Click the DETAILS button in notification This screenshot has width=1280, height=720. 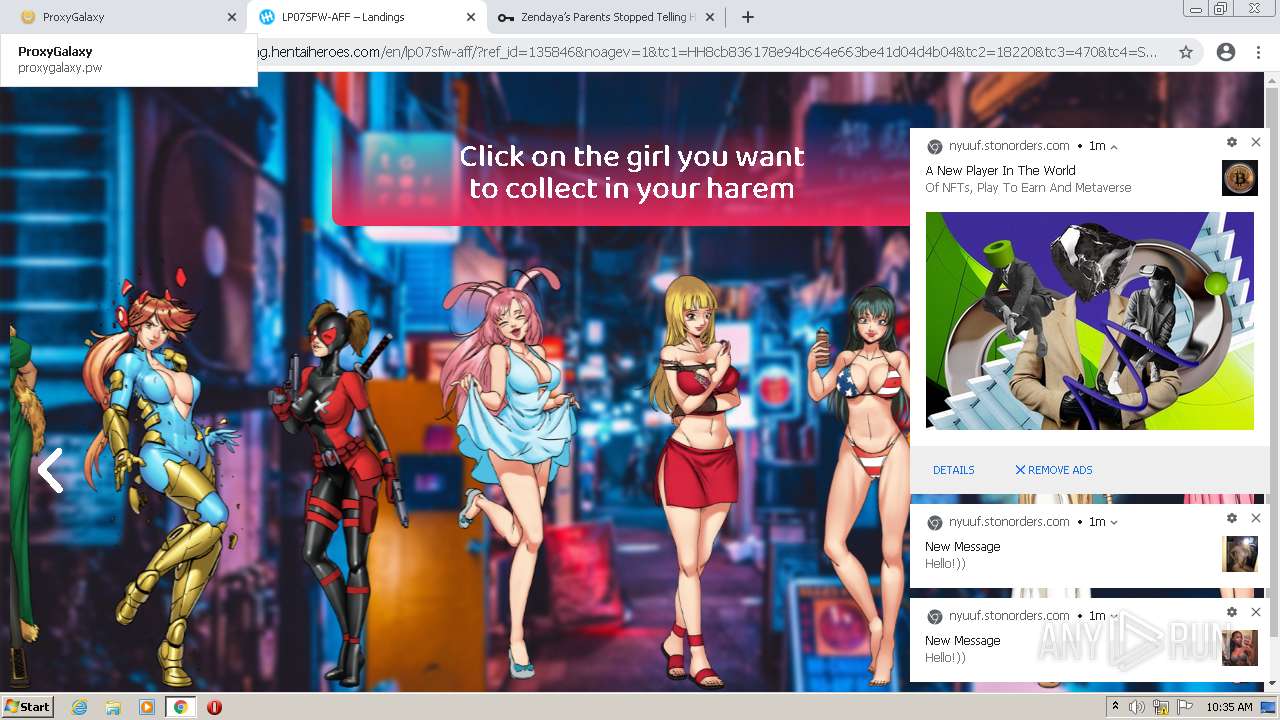[953, 470]
